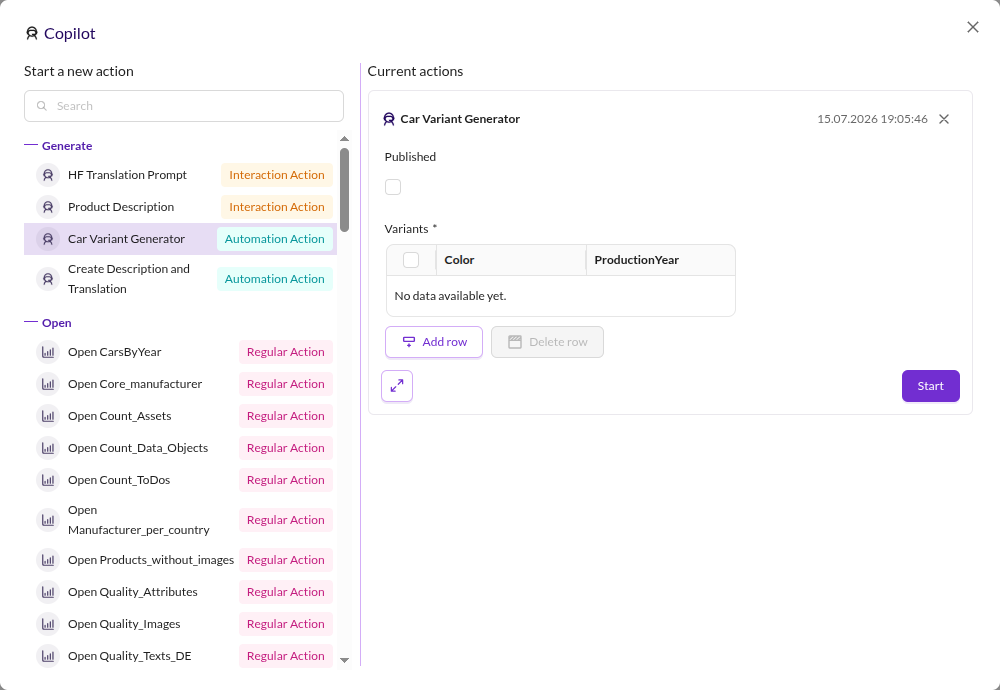This screenshot has width=1000, height=690.
Task: Click the Open Count_ToDos label
Action: (119, 480)
